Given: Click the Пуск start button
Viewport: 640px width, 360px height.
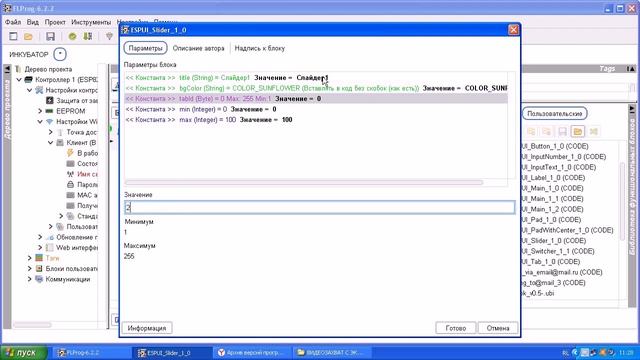Looking at the screenshot, I should [24, 353].
